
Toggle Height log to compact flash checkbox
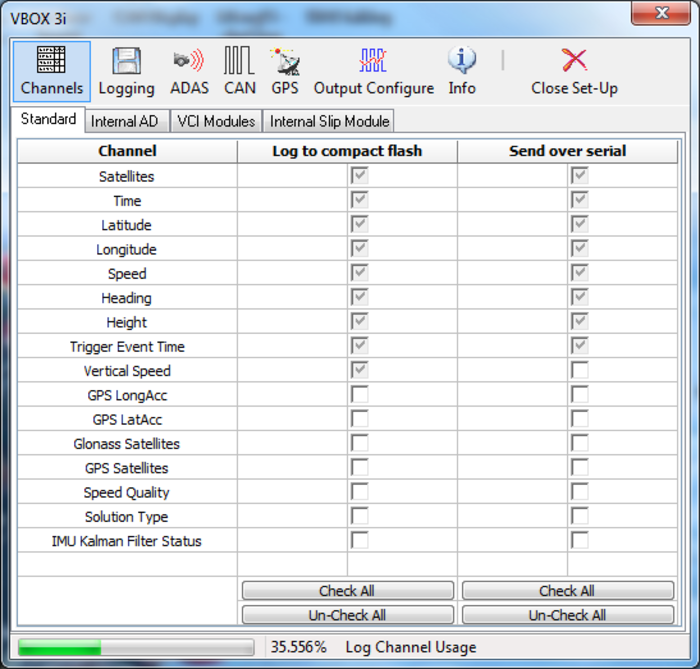point(359,321)
